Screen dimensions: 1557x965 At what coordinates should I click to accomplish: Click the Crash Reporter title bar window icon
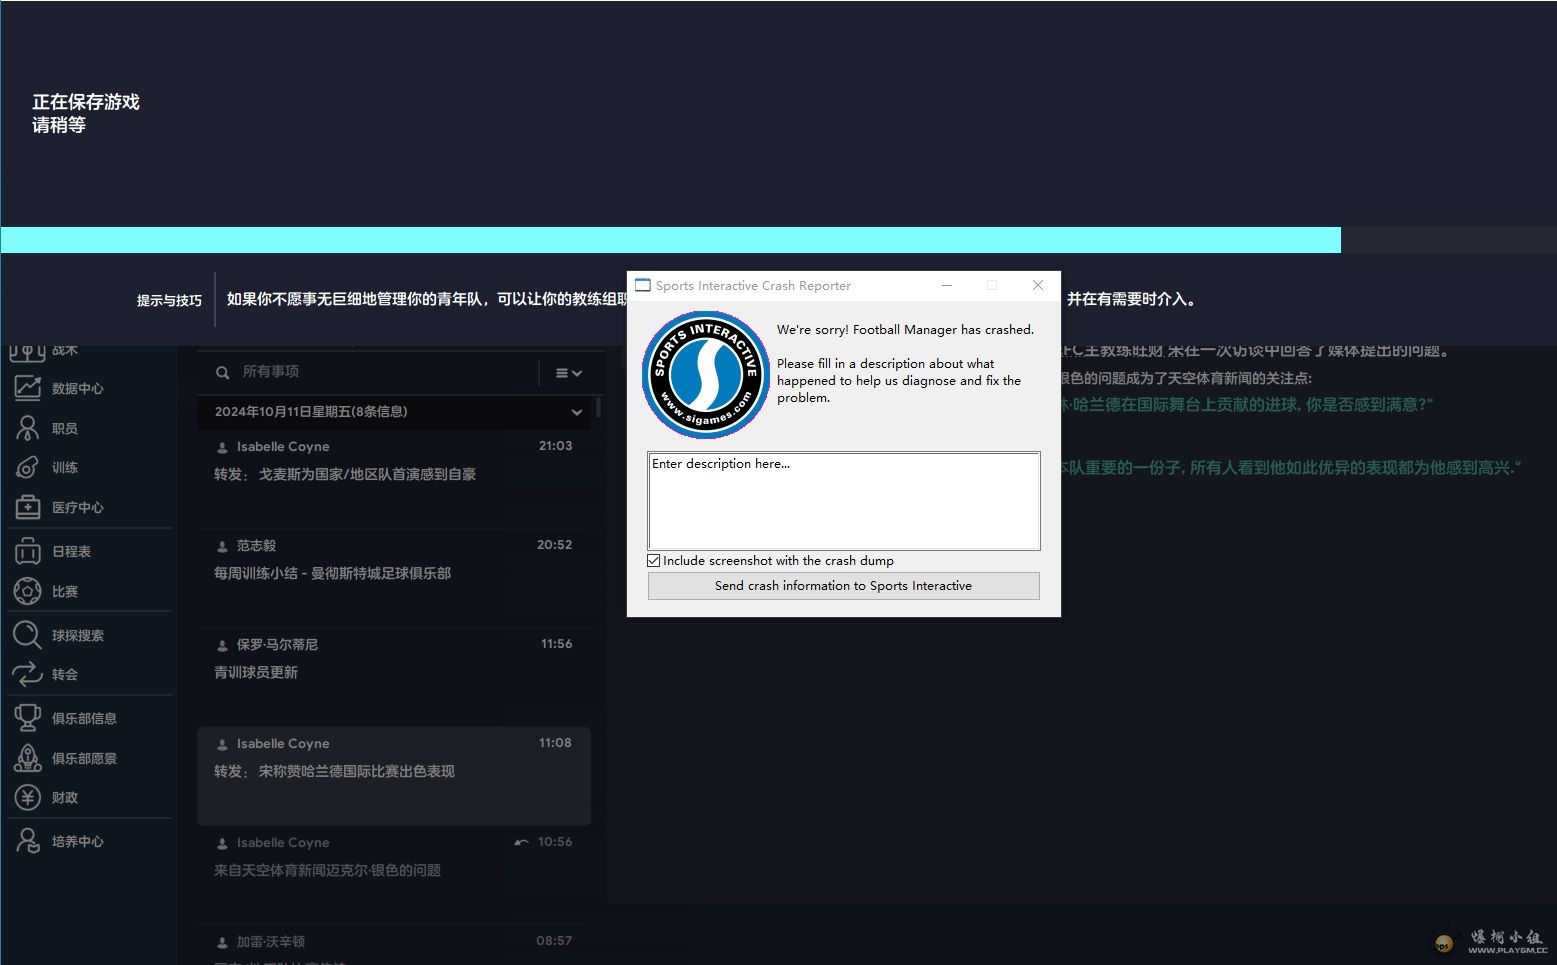pos(643,285)
